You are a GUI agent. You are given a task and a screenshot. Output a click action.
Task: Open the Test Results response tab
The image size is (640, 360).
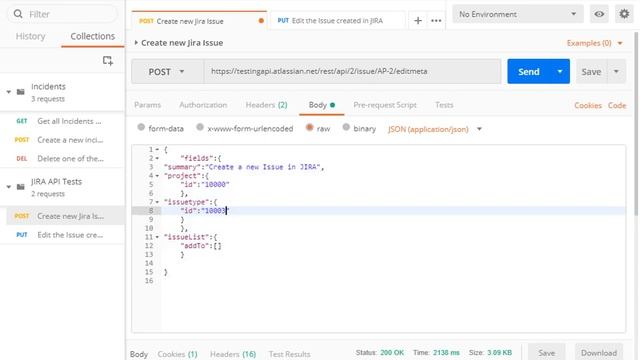[289, 354]
